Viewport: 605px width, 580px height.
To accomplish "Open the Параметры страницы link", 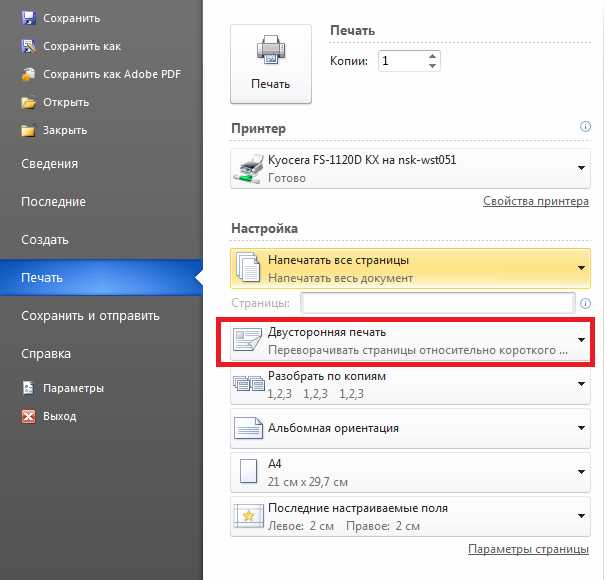I will (528, 549).
